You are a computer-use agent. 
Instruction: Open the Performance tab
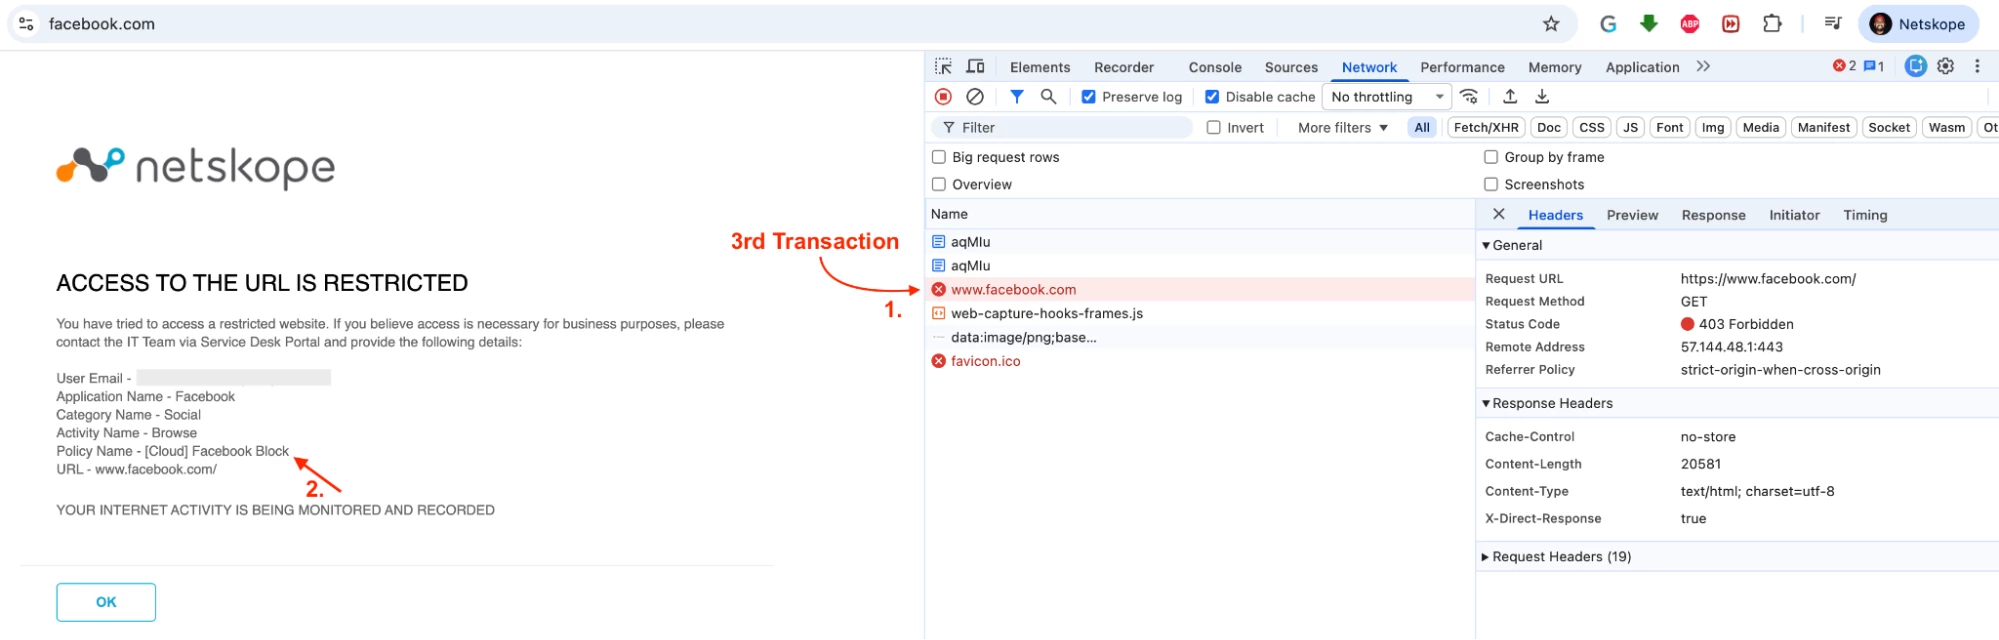(x=1462, y=67)
